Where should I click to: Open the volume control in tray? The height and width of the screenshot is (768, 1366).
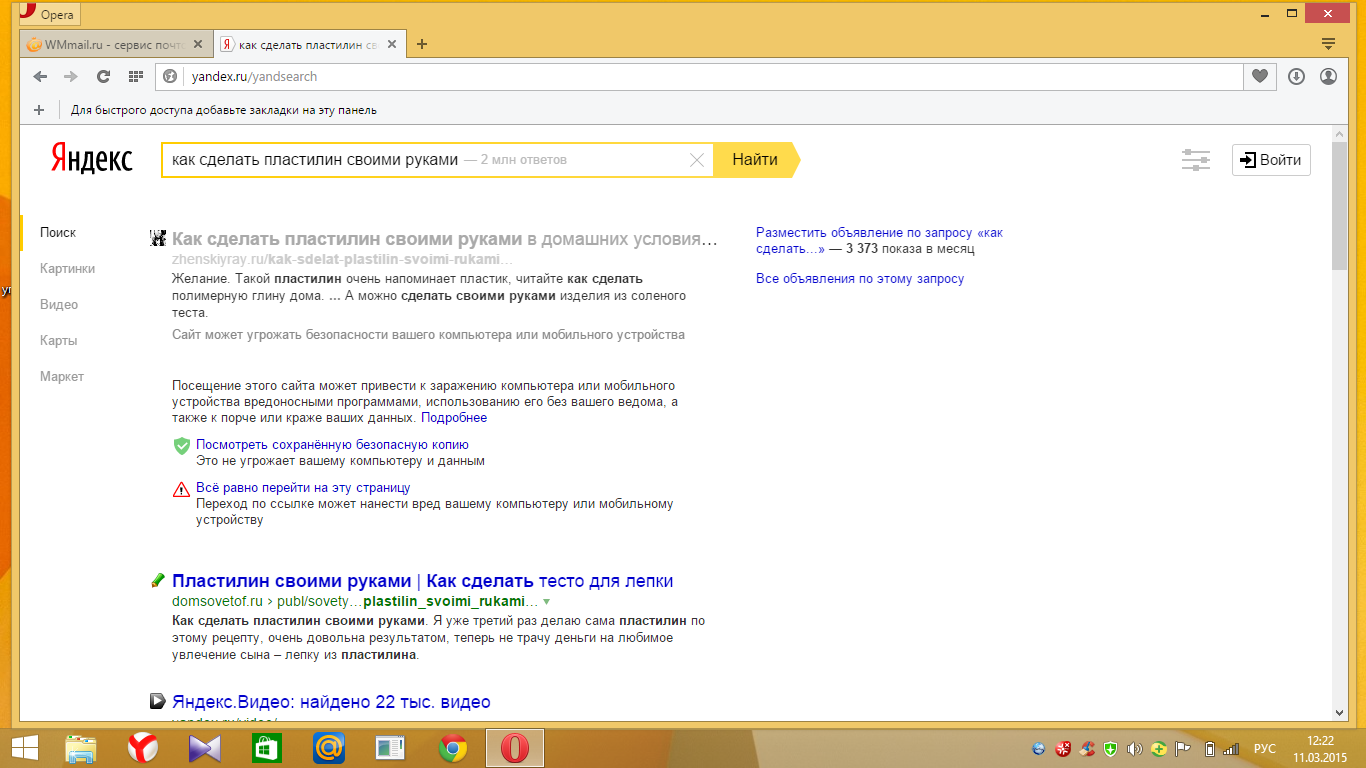(x=1135, y=748)
